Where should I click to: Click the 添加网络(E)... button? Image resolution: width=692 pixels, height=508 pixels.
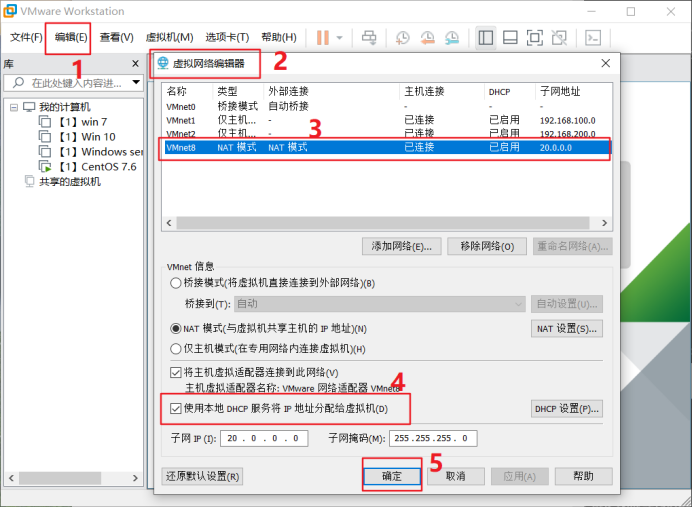(x=402, y=246)
